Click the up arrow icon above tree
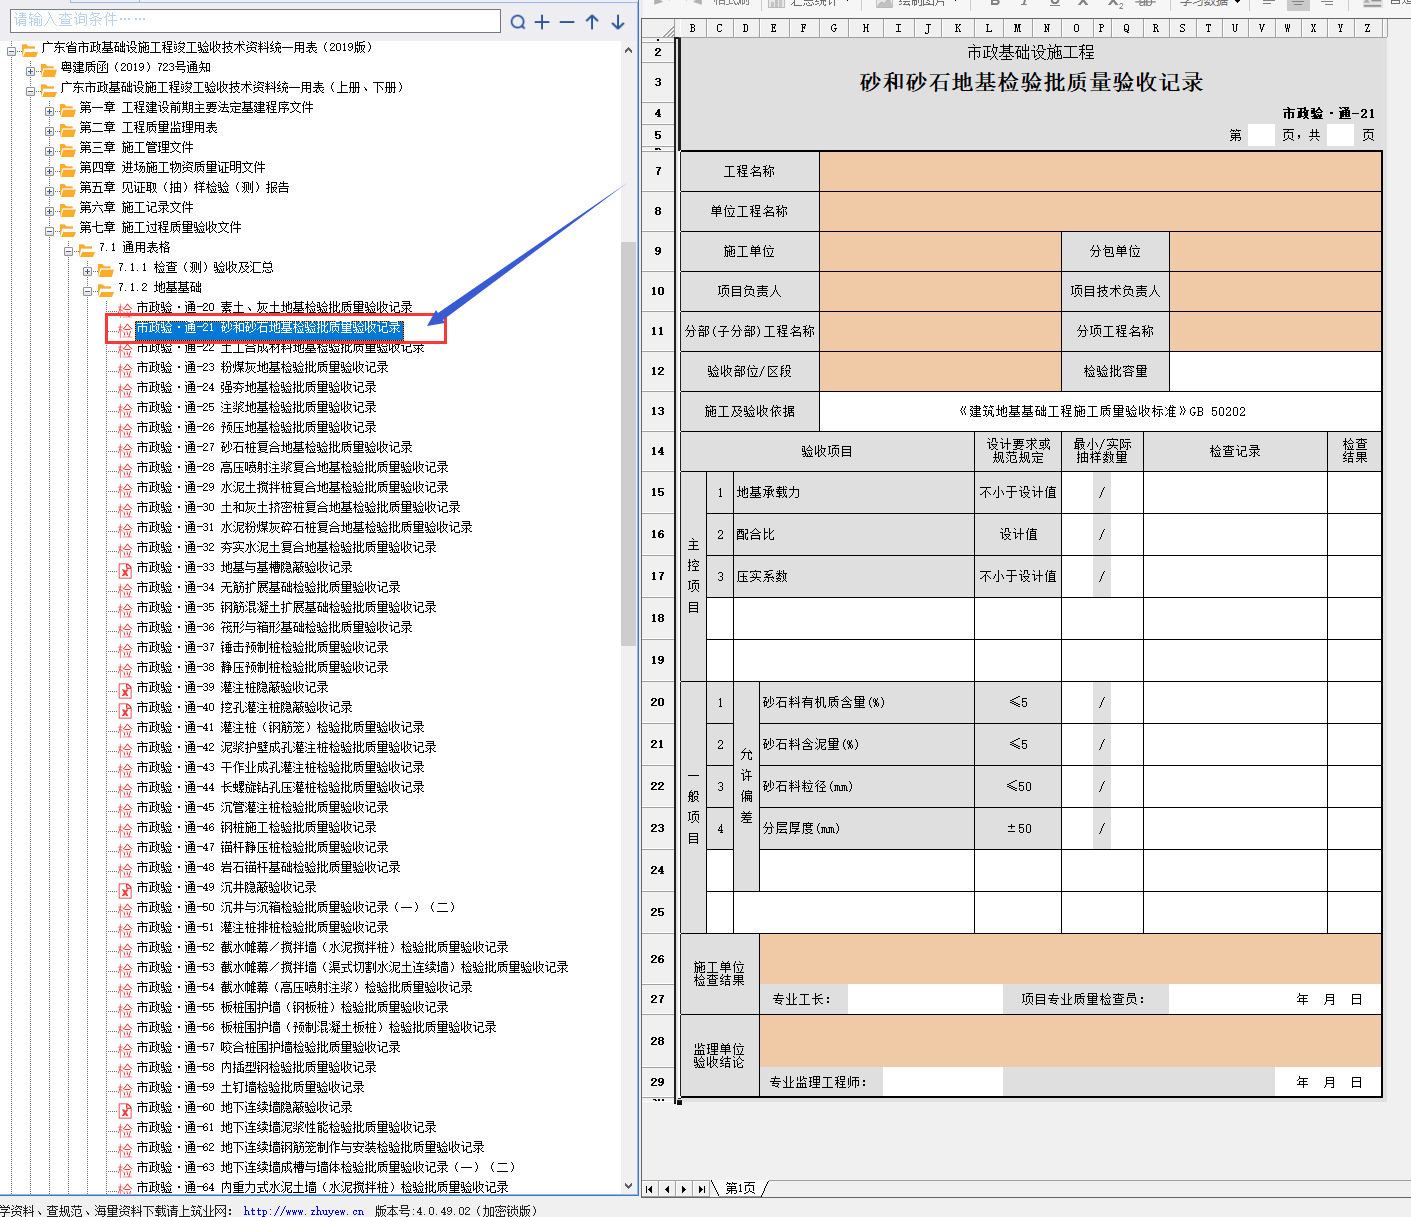Screen dimensions: 1411x1217 592,22
